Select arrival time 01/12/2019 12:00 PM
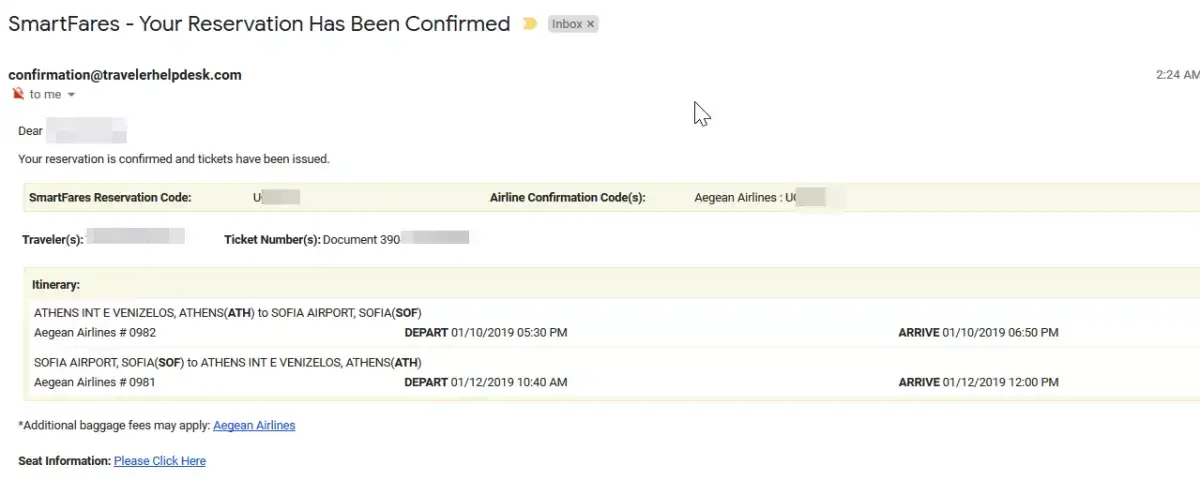The image size is (1200, 495). (x=1000, y=382)
